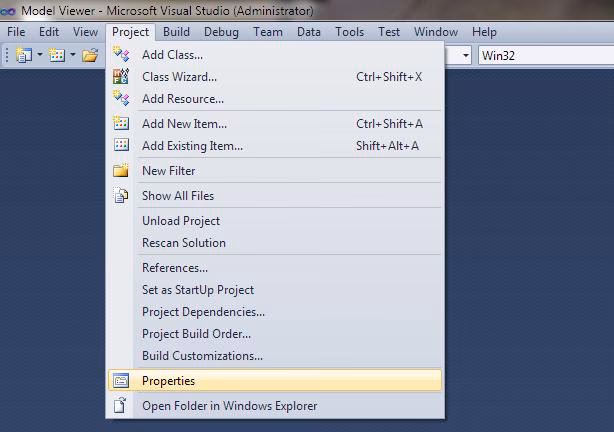Choose Add Class... from Project menu

(275, 54)
